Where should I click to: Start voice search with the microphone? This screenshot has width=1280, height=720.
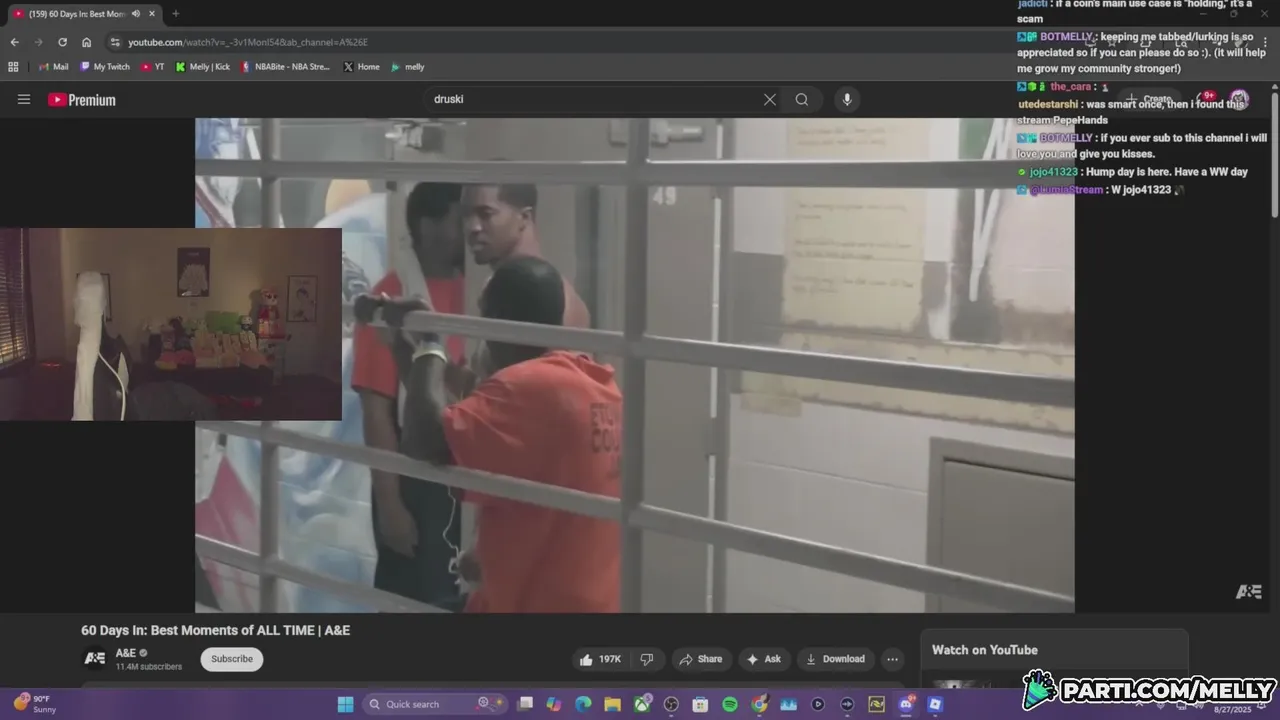pos(847,99)
